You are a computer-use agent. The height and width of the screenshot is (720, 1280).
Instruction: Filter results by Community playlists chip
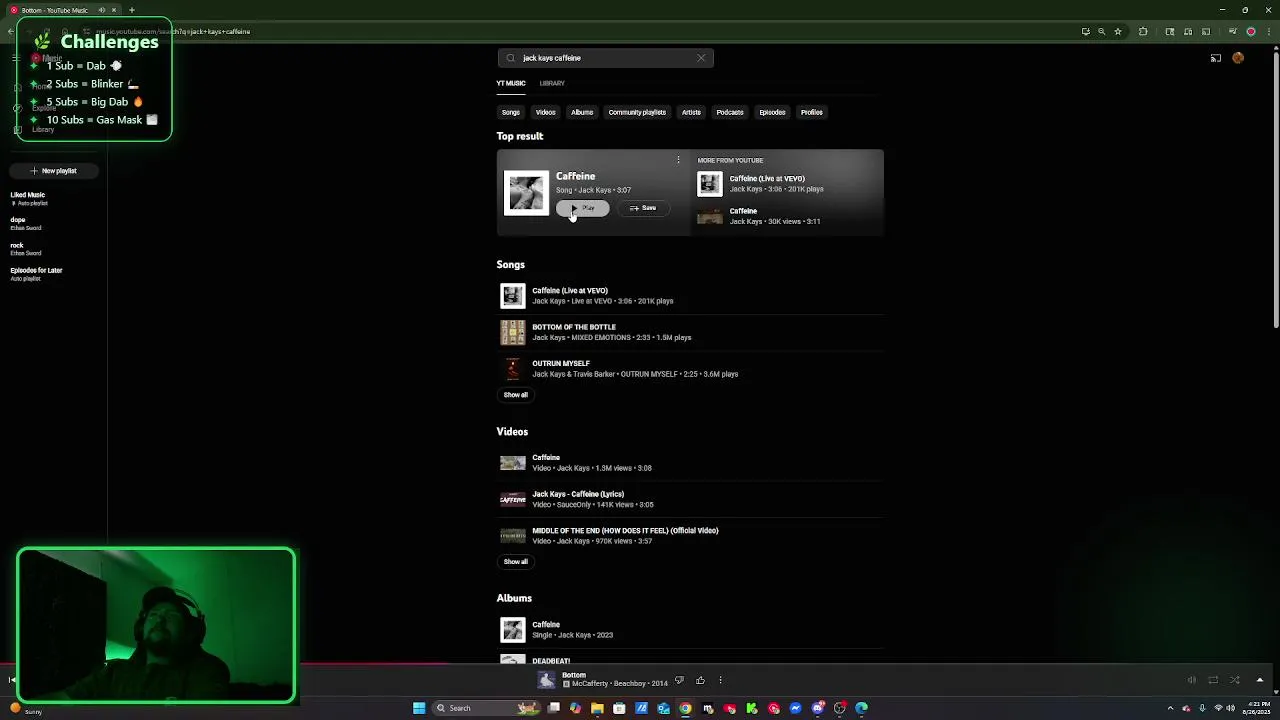637,112
